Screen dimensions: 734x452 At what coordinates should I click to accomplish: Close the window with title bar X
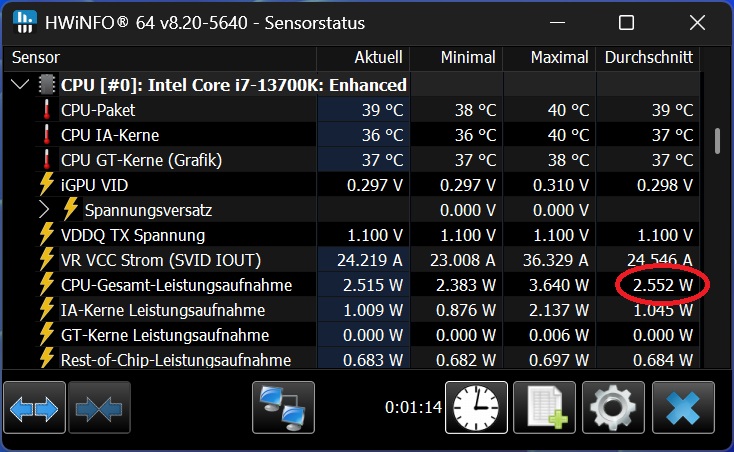point(697,22)
